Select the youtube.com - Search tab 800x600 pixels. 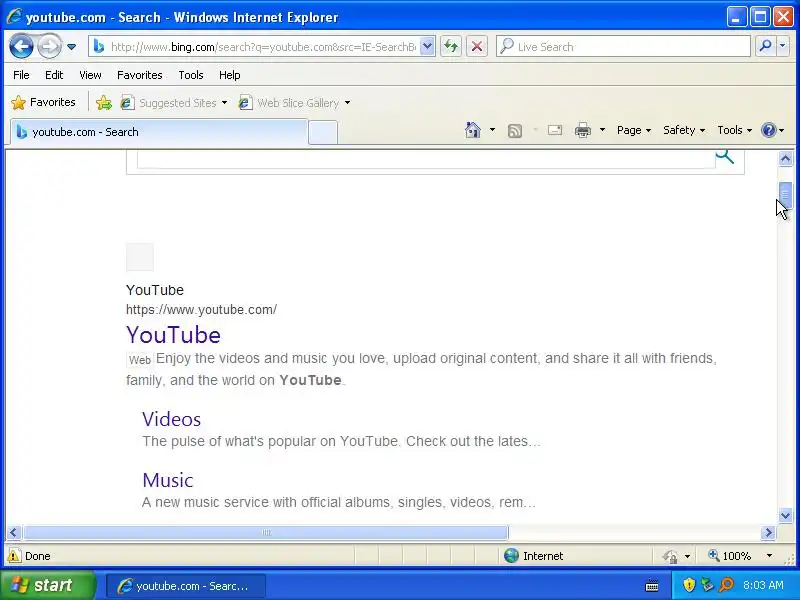pyautogui.click(x=159, y=132)
